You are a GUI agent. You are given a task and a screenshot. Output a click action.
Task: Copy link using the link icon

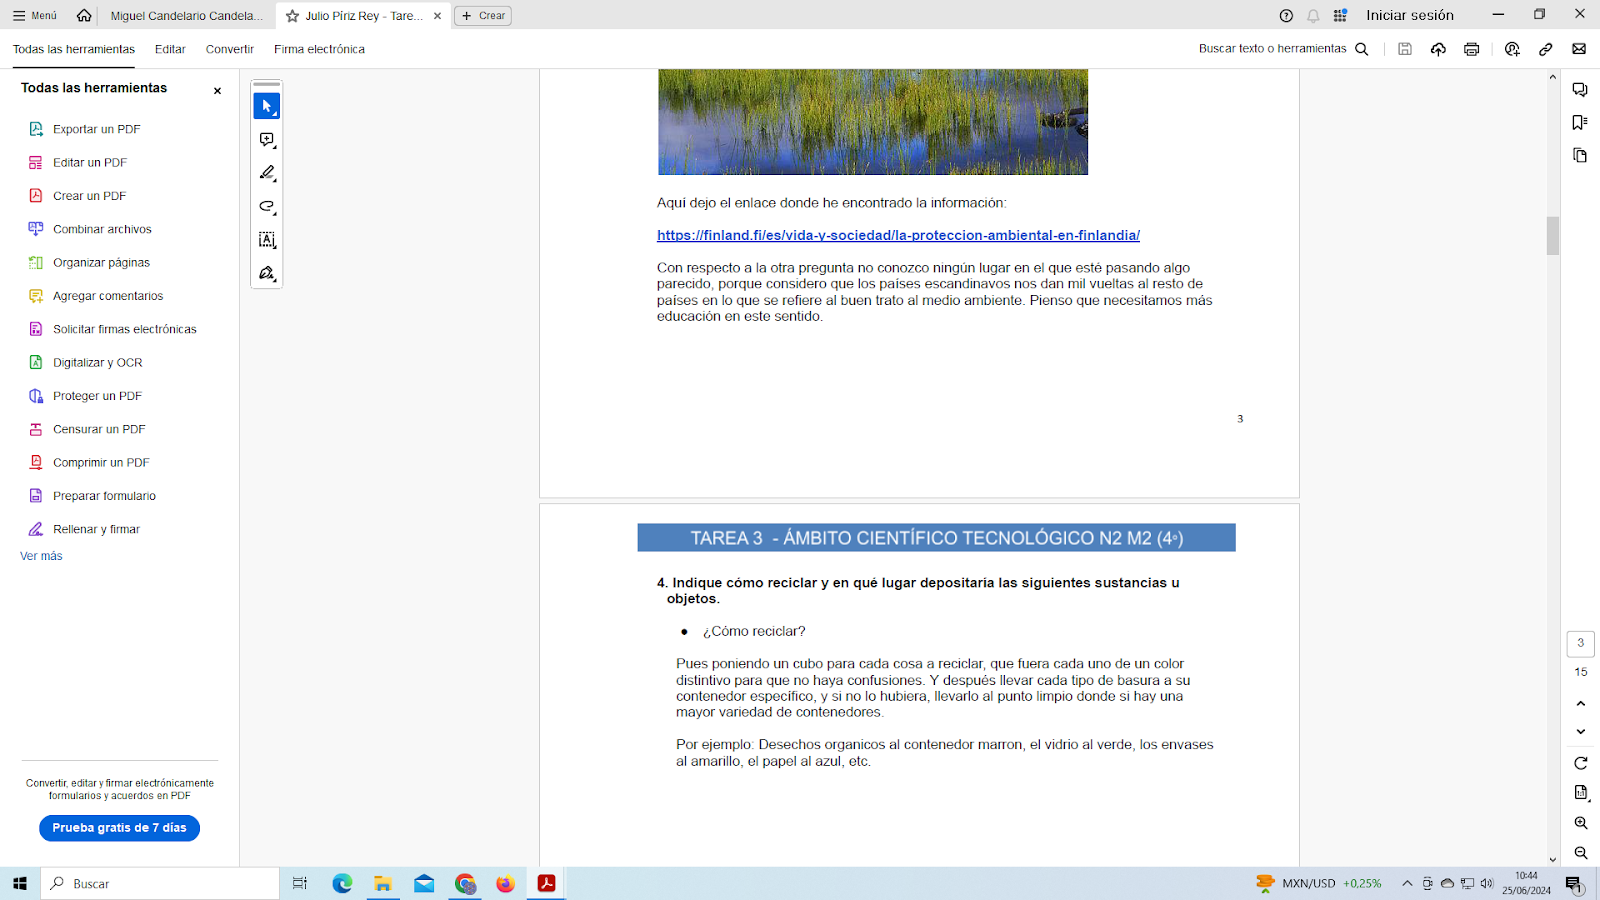pos(1546,48)
